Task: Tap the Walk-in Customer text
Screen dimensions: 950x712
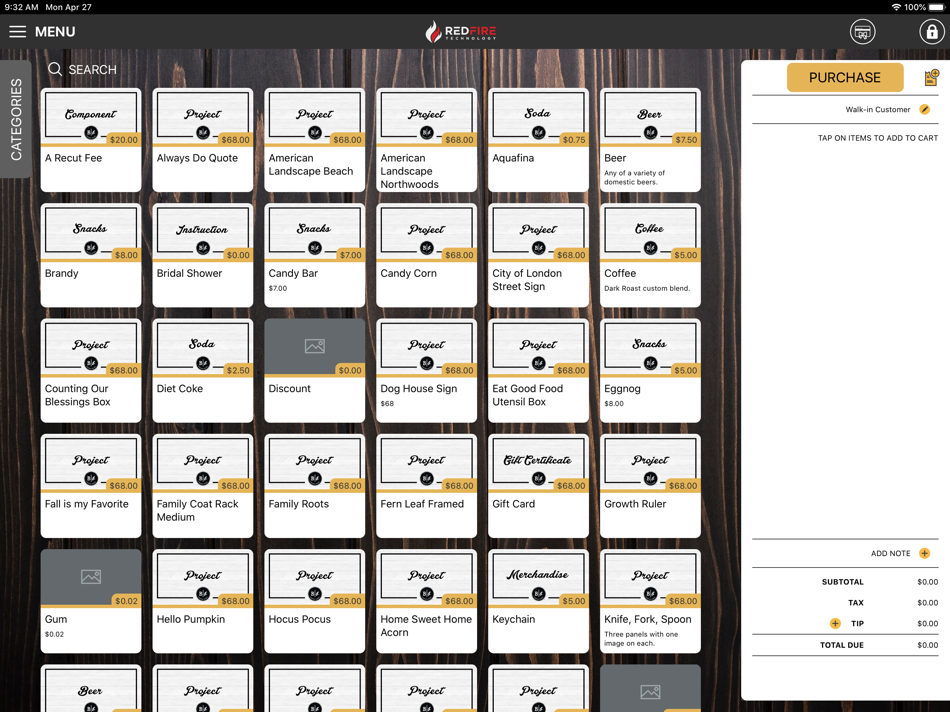Action: click(x=878, y=110)
